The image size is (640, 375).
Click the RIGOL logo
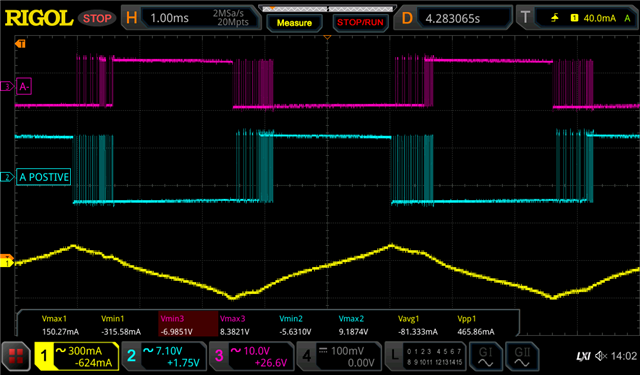tap(38, 18)
